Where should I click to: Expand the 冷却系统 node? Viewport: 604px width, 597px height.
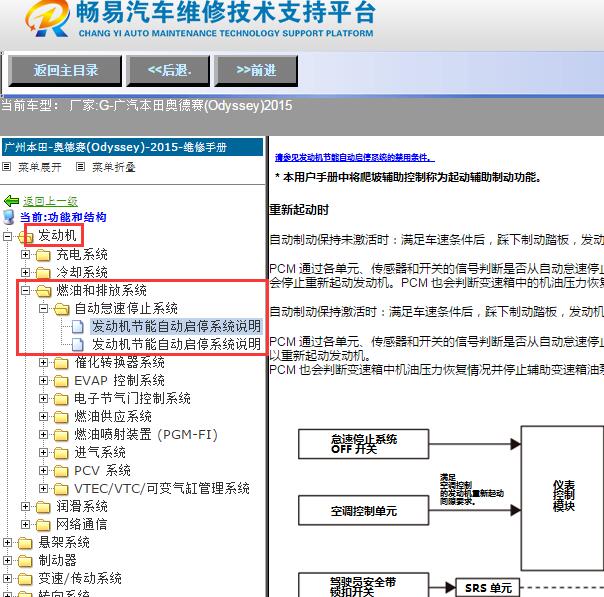coord(25,272)
